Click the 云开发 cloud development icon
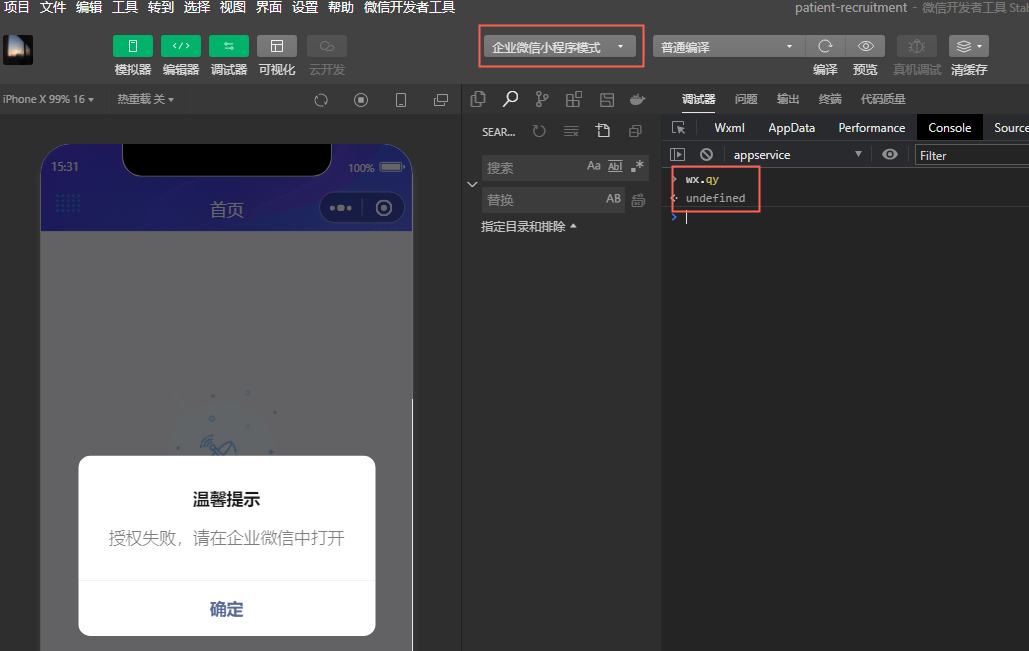The image size is (1029, 651). point(327,47)
